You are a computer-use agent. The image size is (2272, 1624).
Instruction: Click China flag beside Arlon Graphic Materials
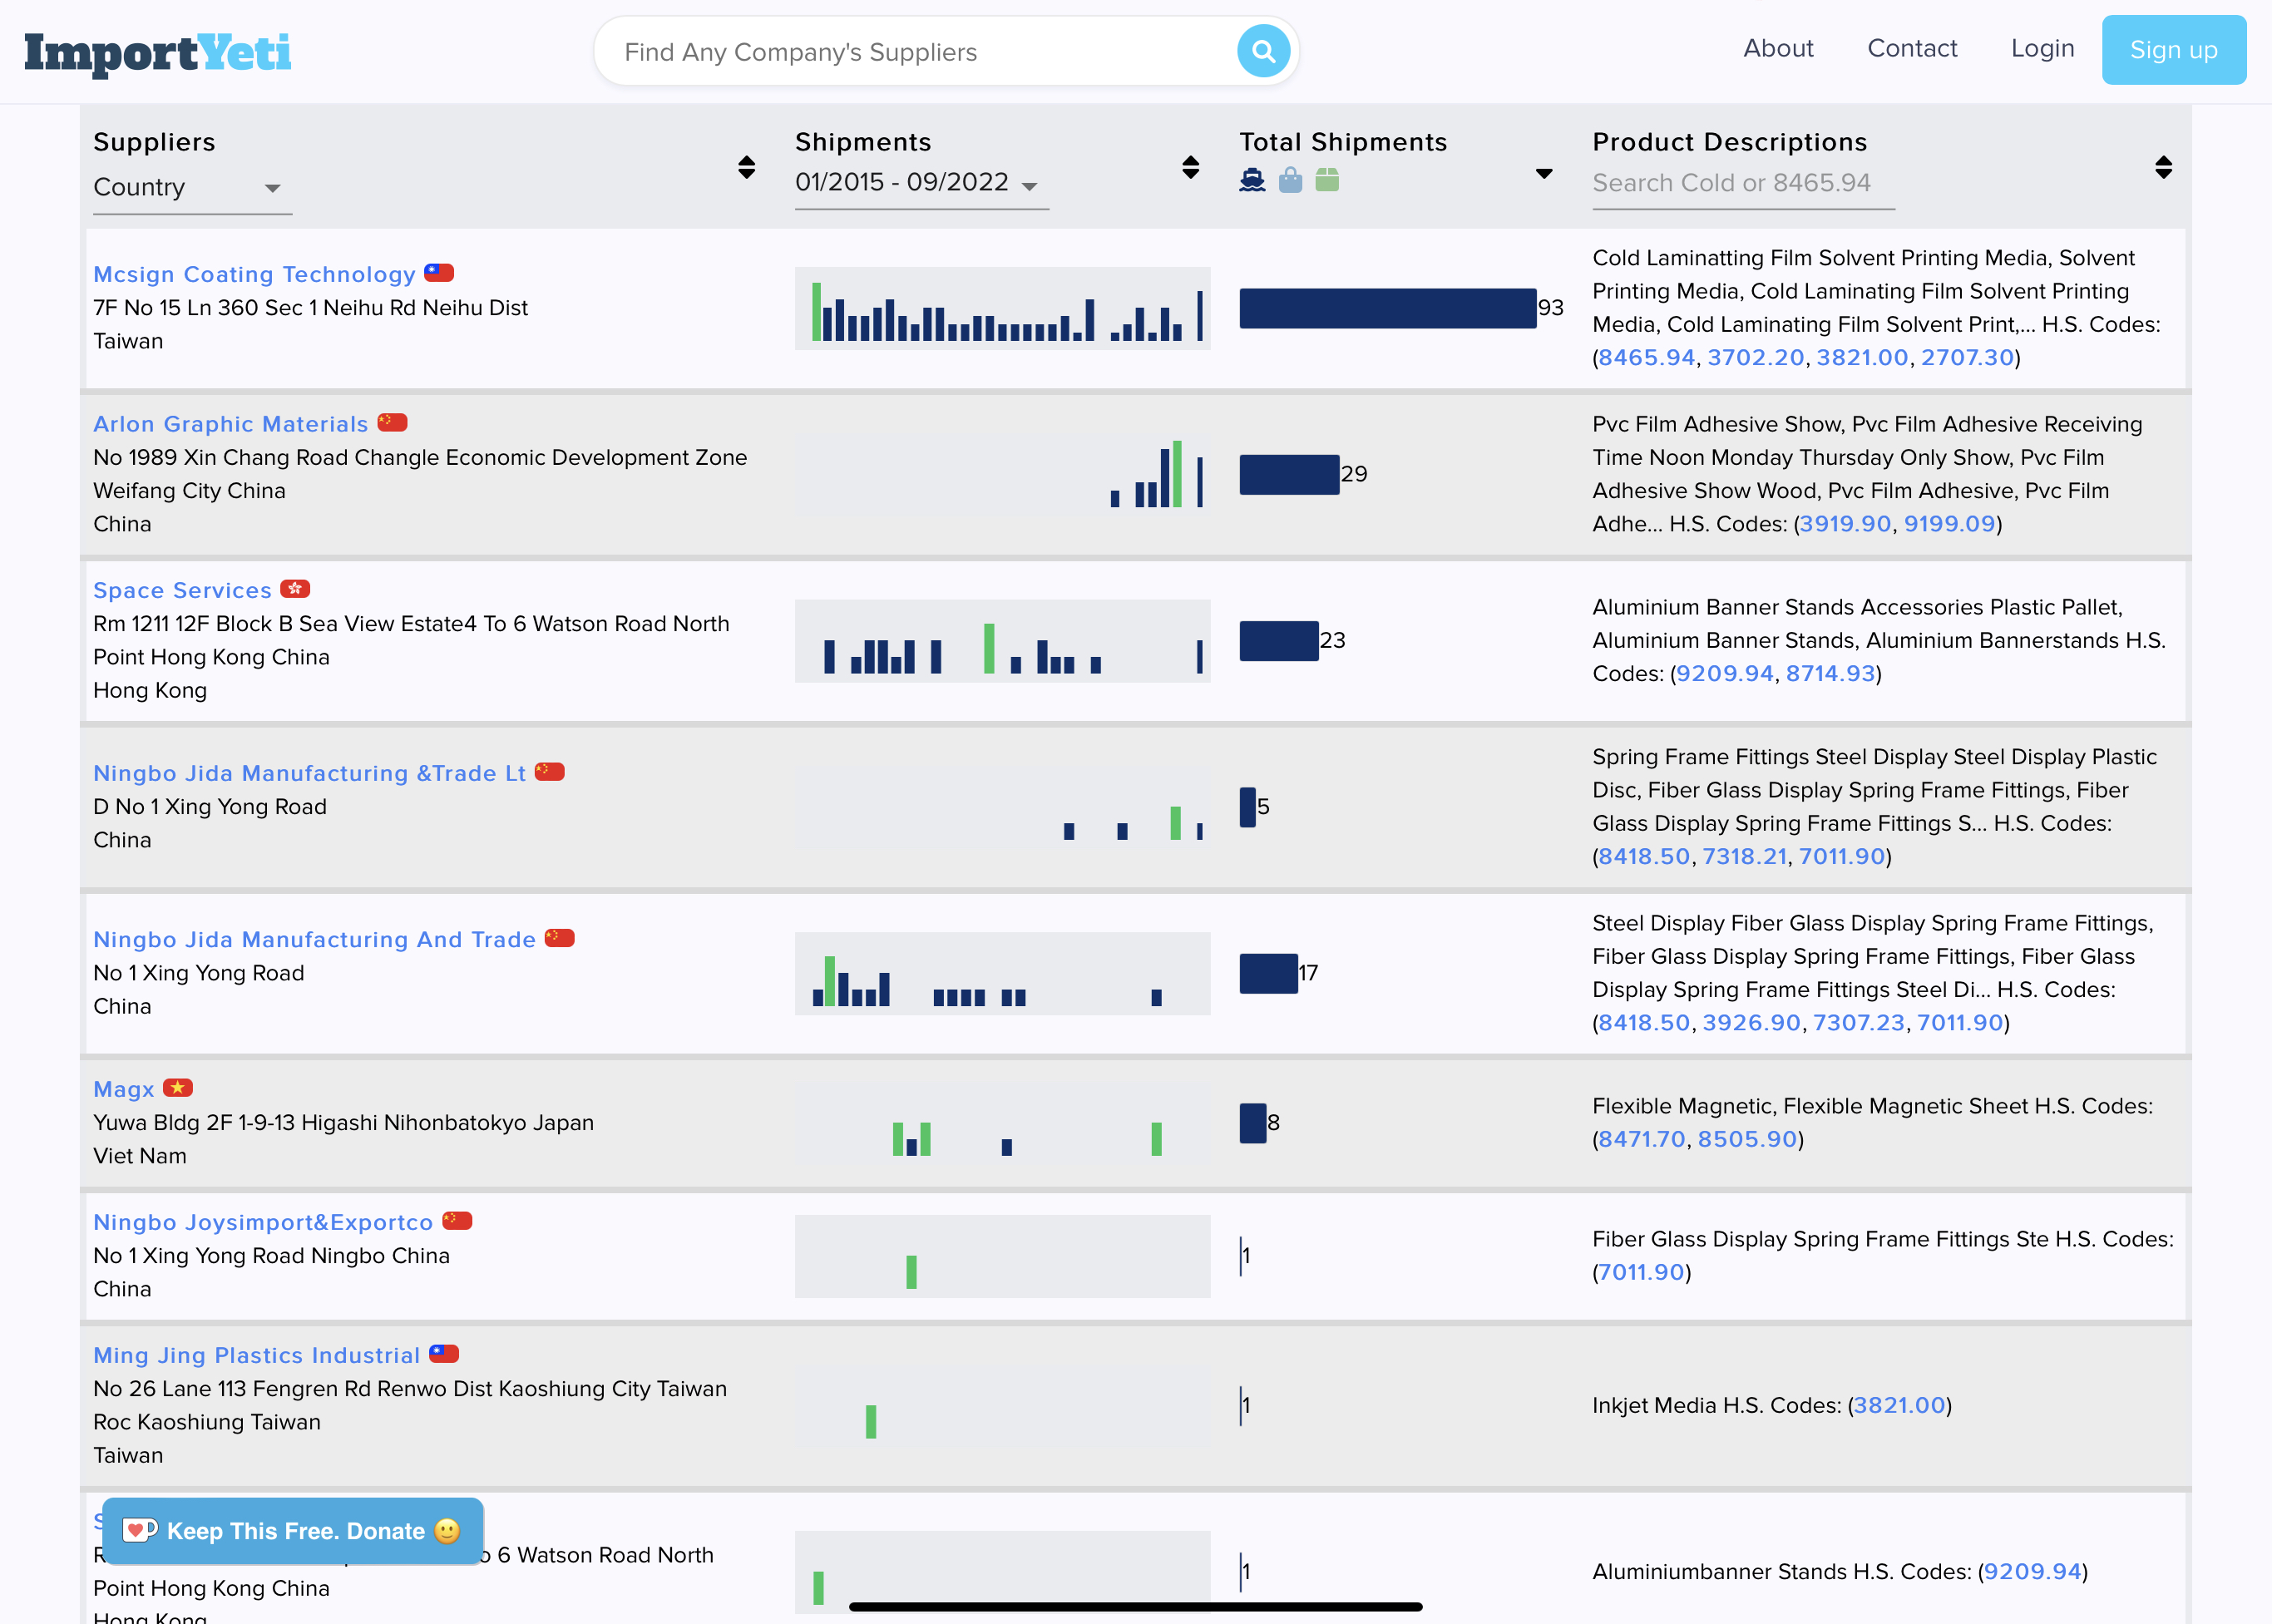pyautogui.click(x=392, y=423)
